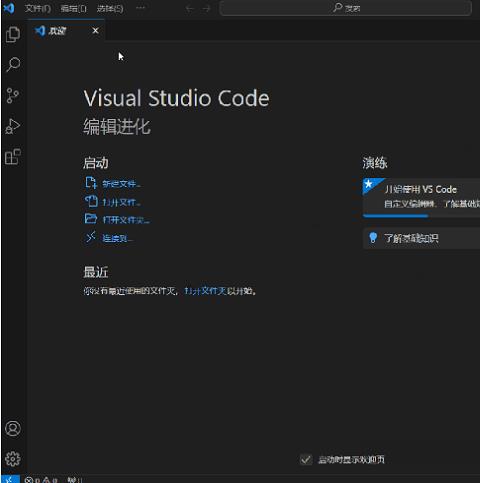Open the Accounts menu icon

click(13, 428)
